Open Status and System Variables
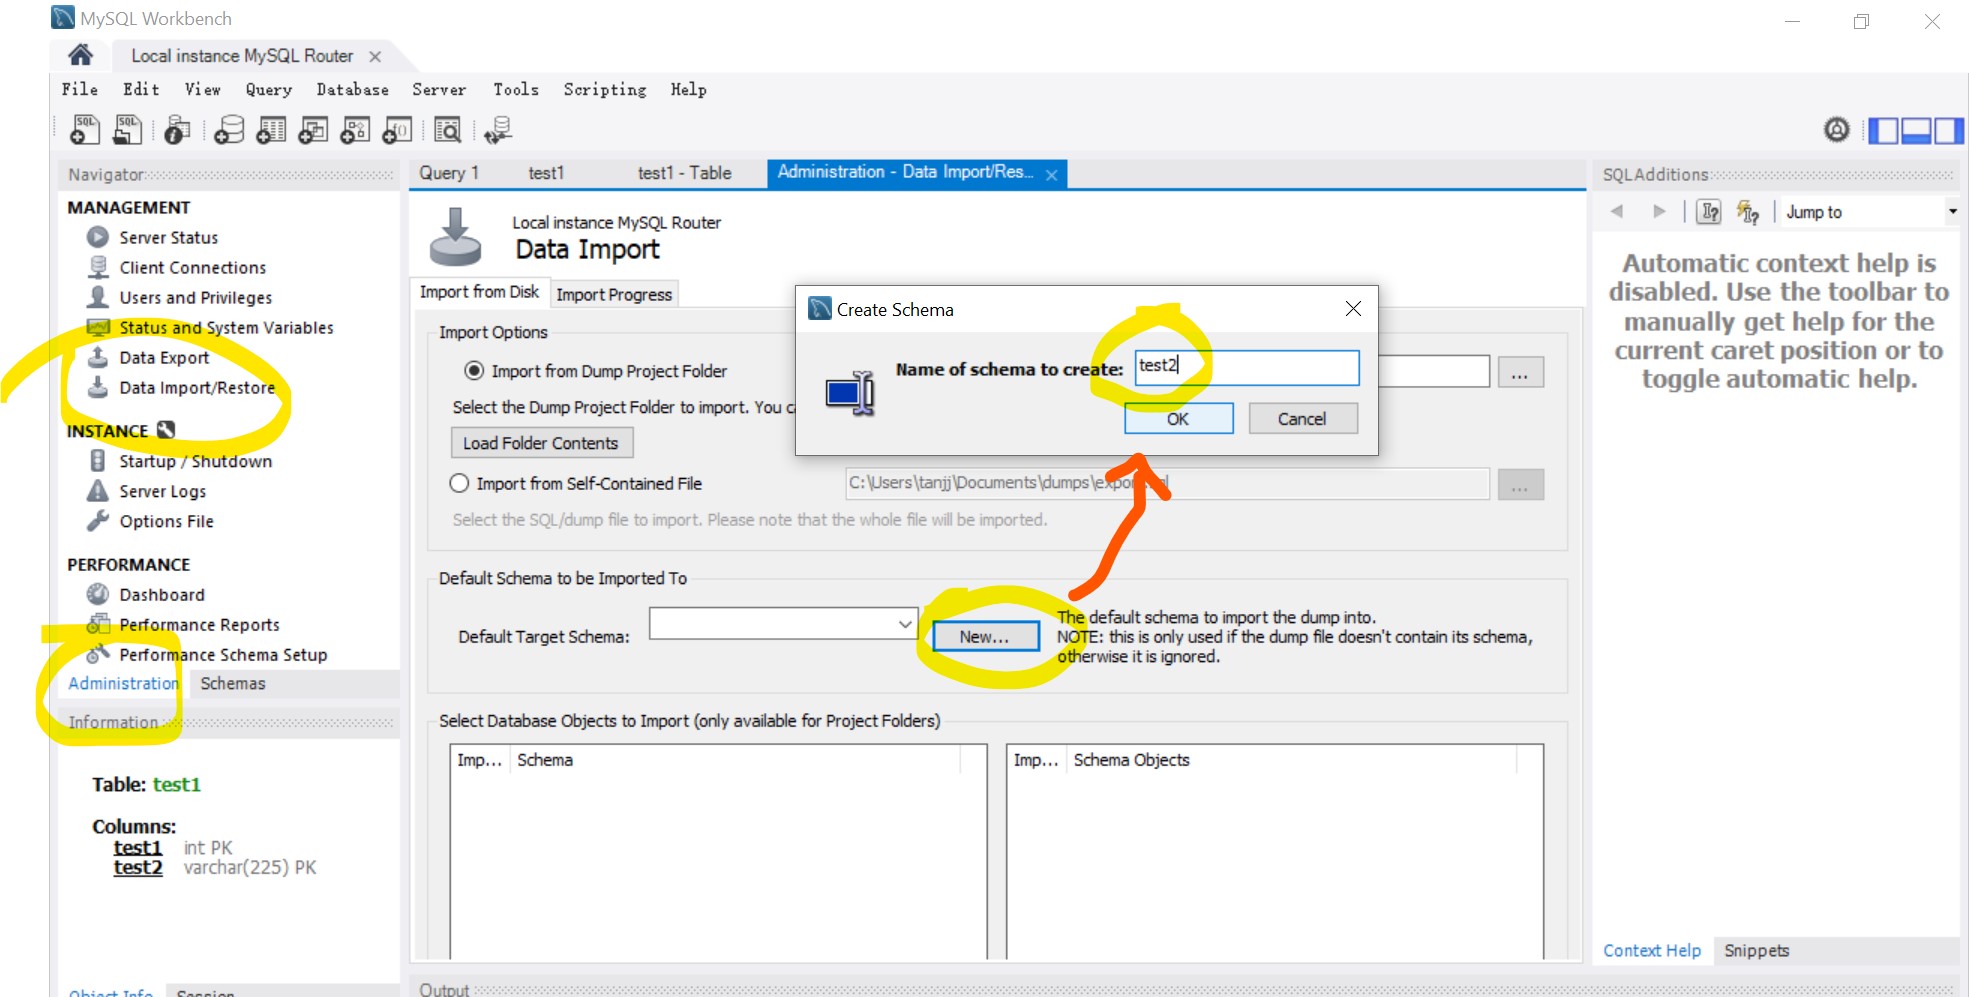 pyautogui.click(x=226, y=327)
